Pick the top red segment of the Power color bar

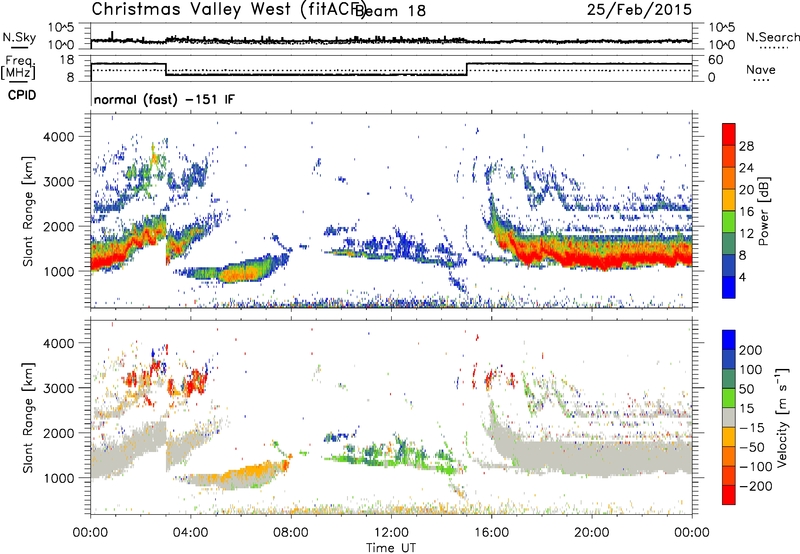pyautogui.click(x=729, y=134)
